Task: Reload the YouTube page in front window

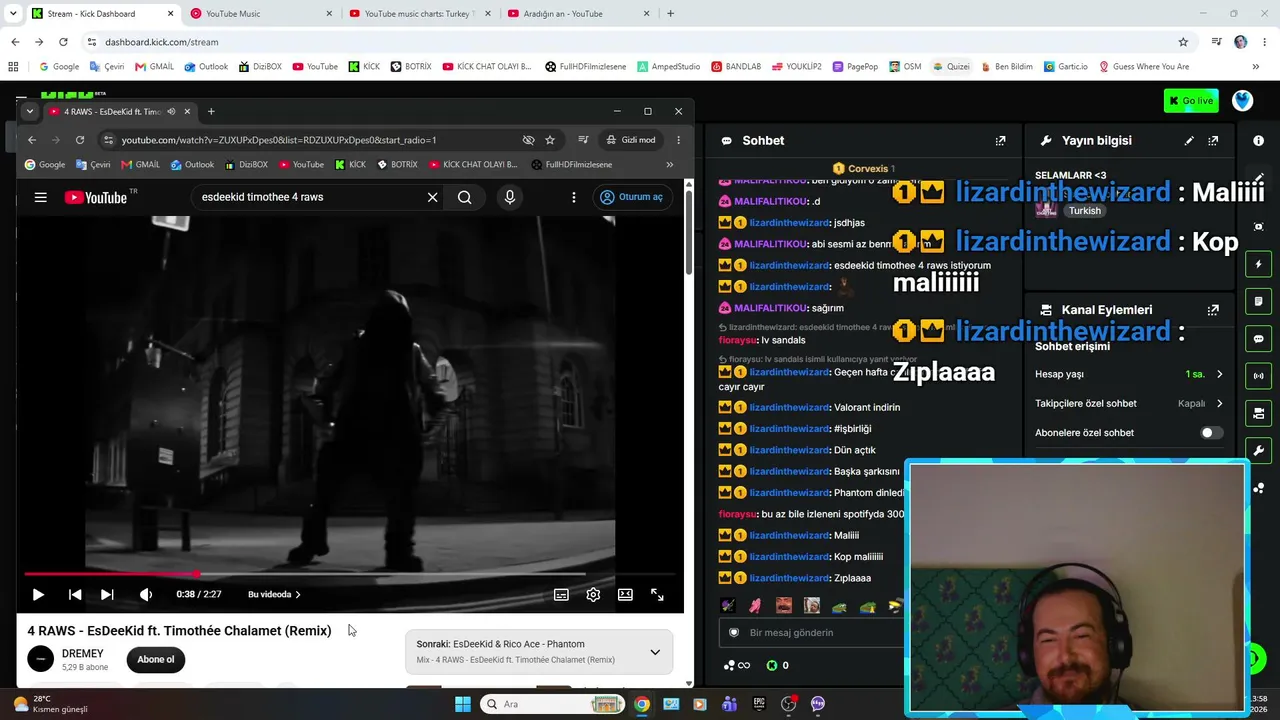Action: (x=80, y=140)
